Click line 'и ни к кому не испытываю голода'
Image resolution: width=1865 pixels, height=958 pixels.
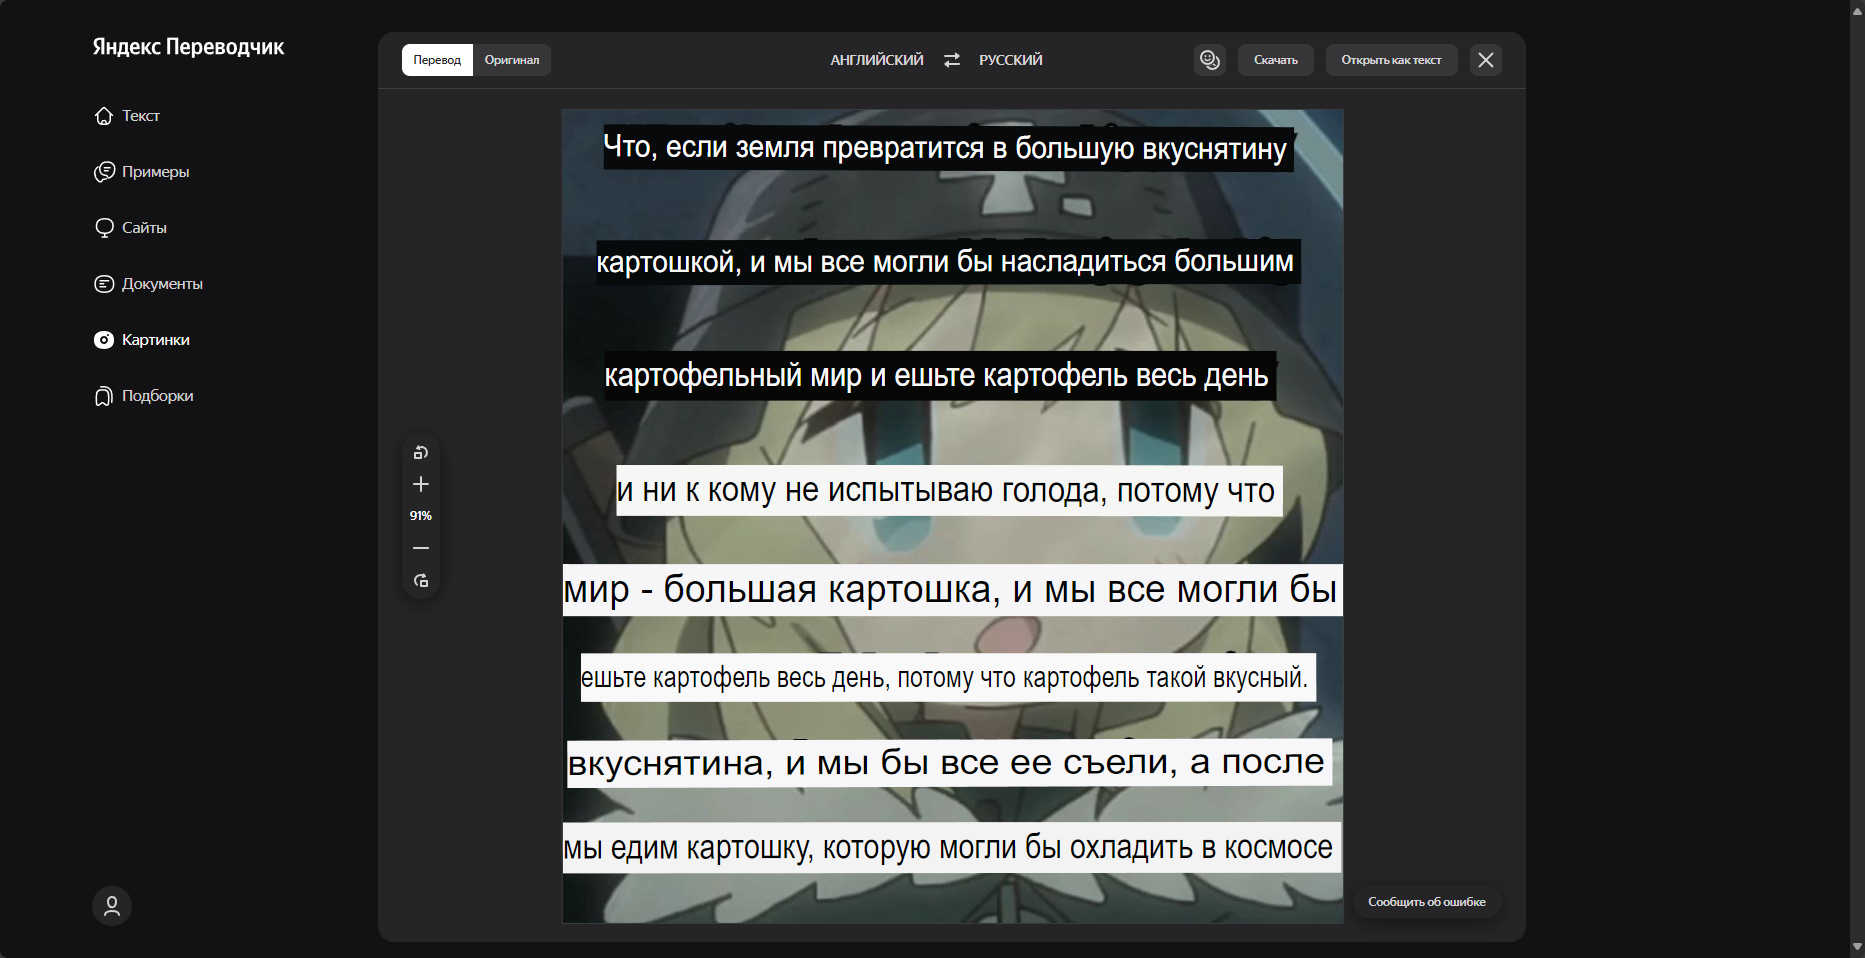click(947, 491)
